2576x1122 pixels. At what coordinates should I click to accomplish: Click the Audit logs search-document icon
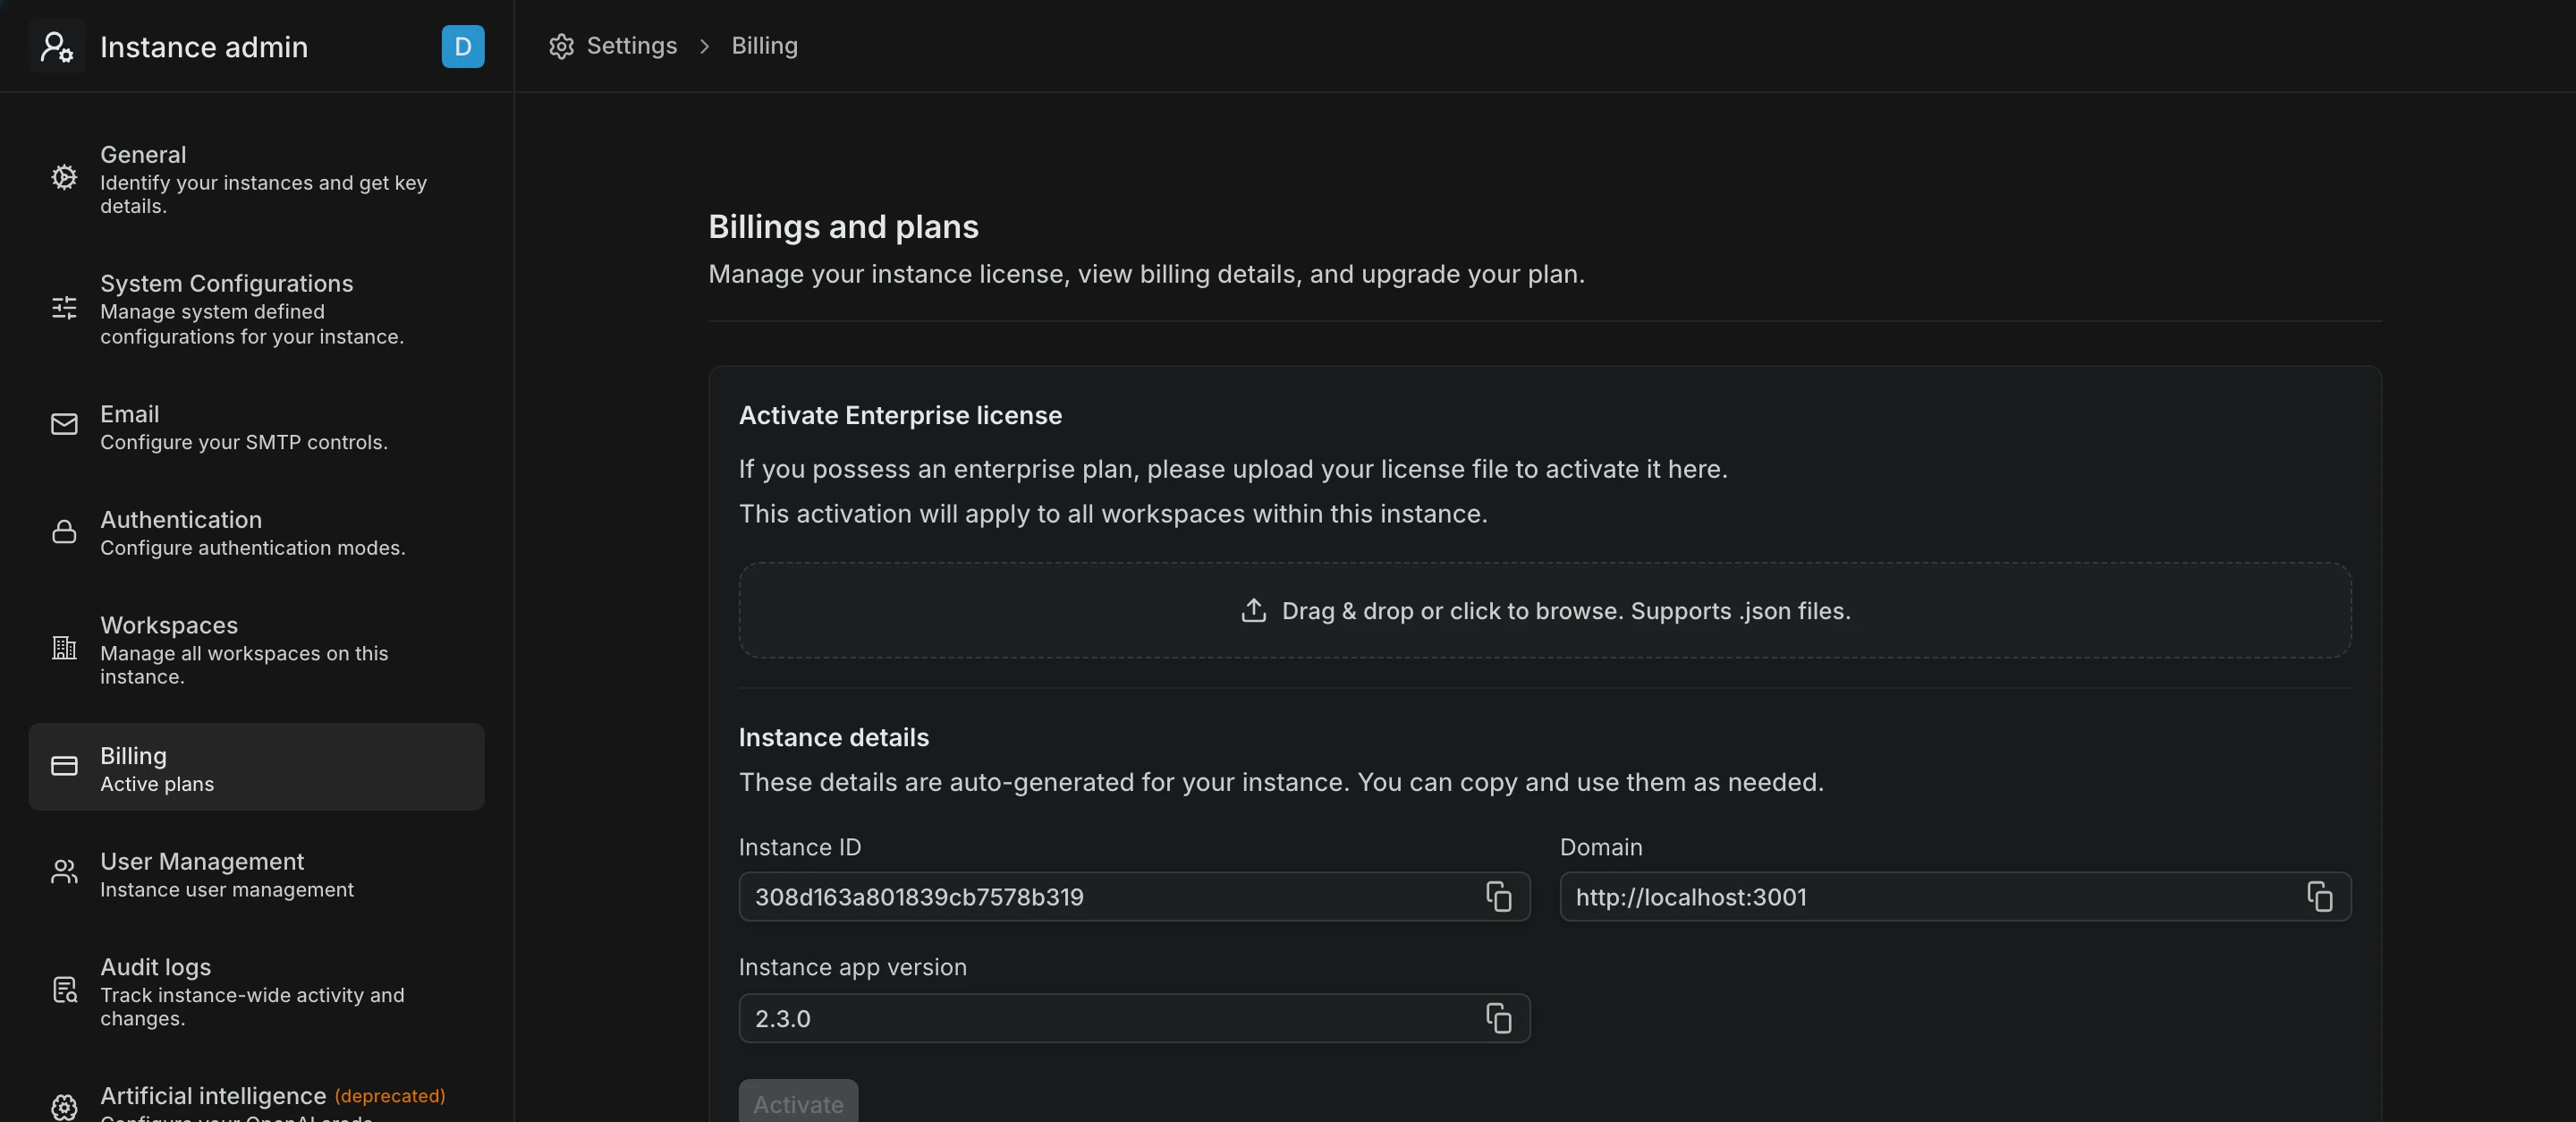click(x=64, y=990)
